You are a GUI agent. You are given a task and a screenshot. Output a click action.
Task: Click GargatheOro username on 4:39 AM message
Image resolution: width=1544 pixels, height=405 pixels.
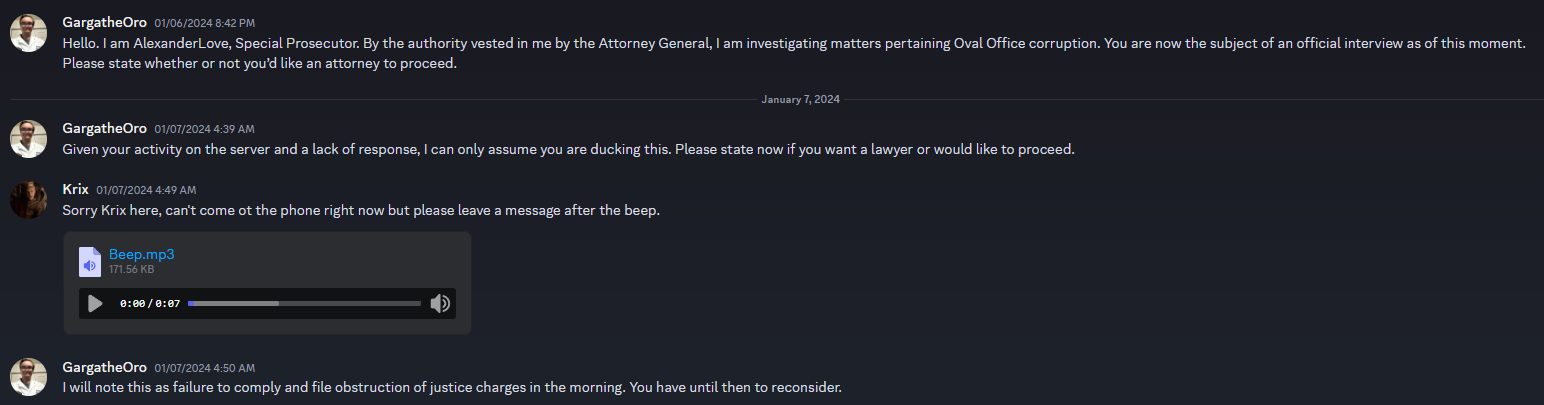pyautogui.click(x=104, y=128)
